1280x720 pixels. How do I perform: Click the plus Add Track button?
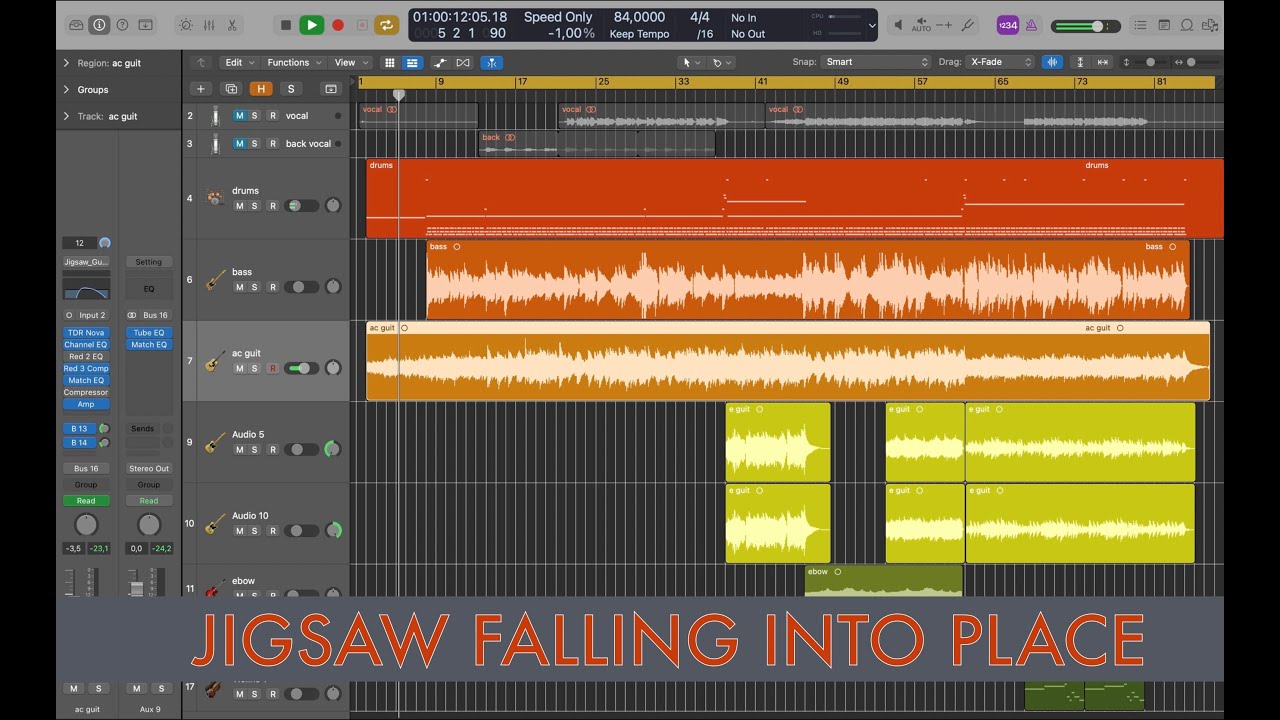click(x=200, y=89)
